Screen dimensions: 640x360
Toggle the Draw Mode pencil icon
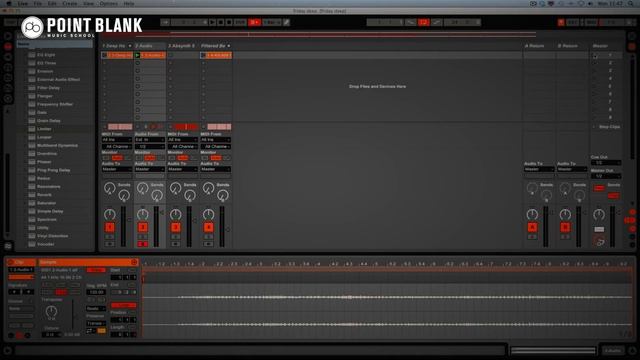point(287,22)
